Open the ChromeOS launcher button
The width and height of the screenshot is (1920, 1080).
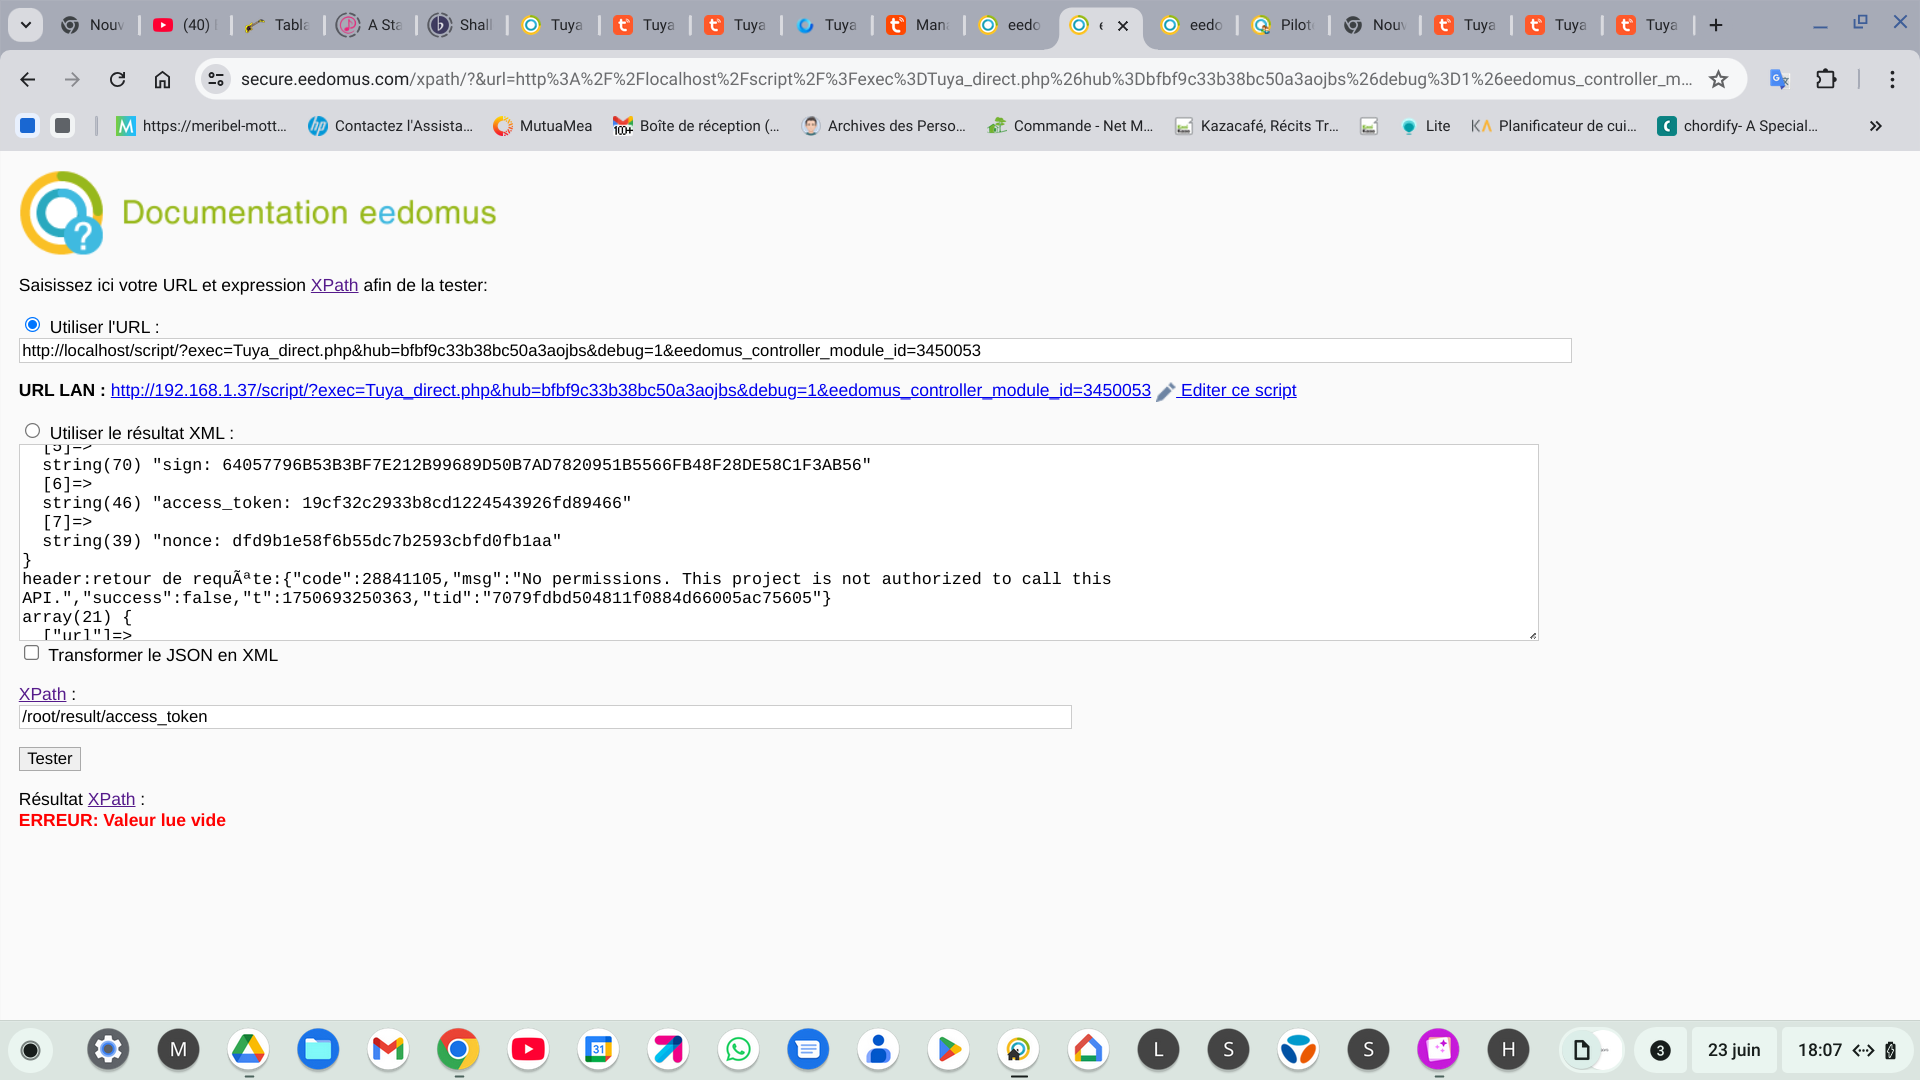point(30,1050)
